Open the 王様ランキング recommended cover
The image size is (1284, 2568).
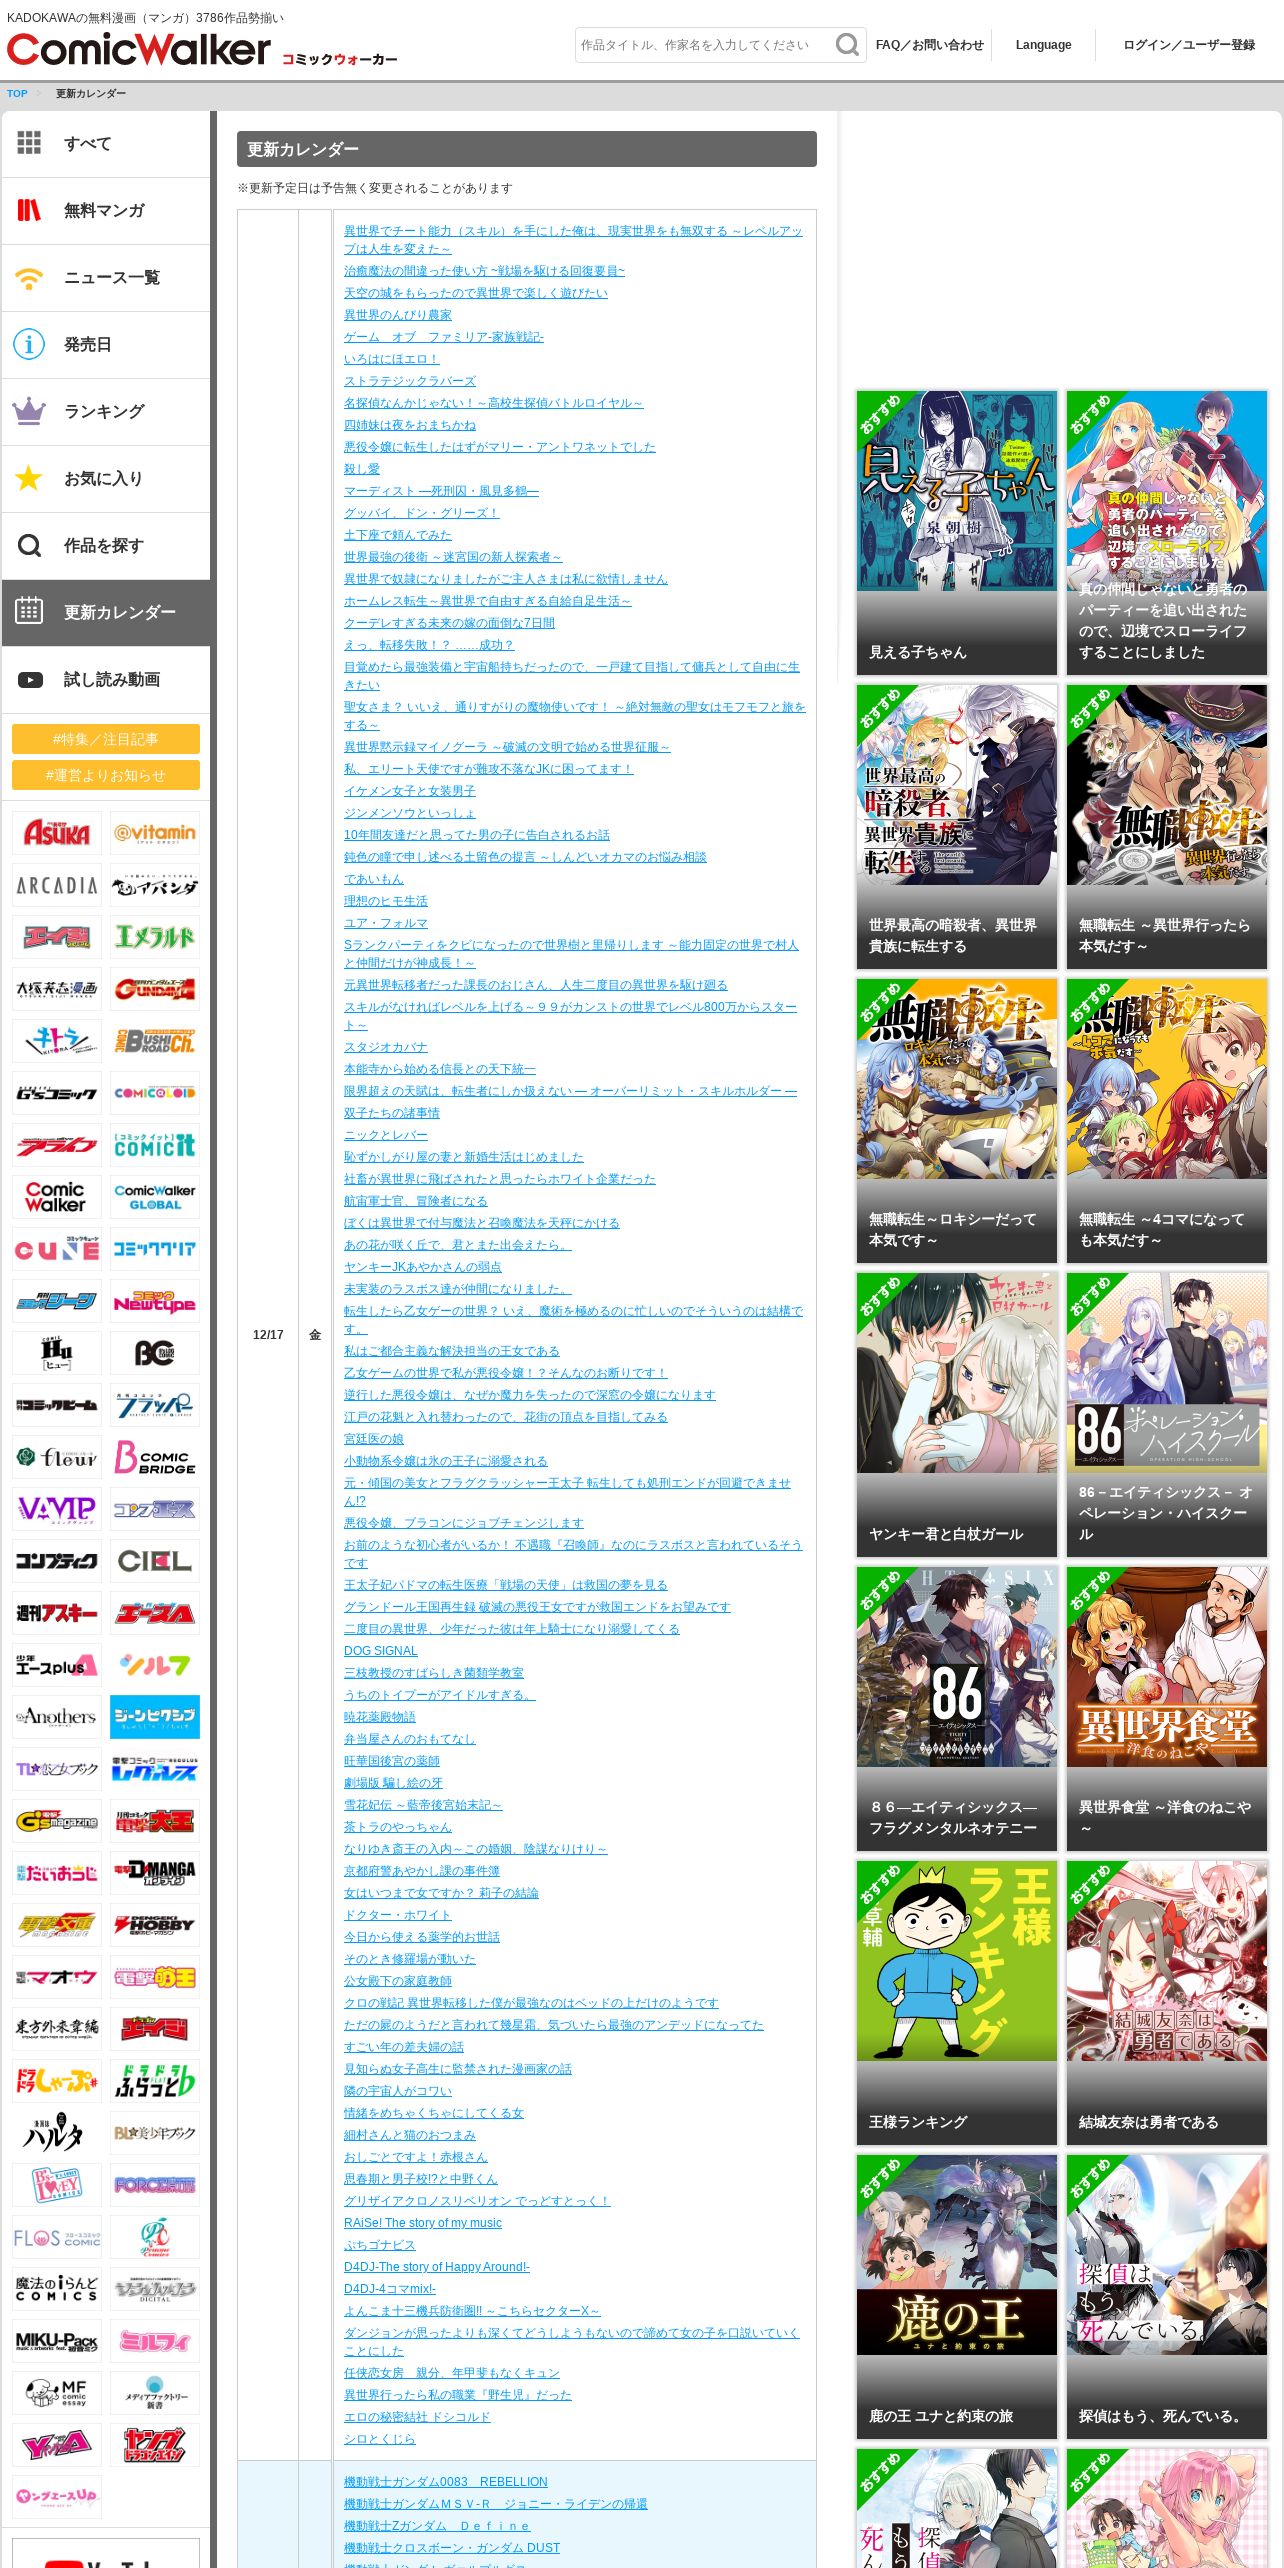[957, 2003]
